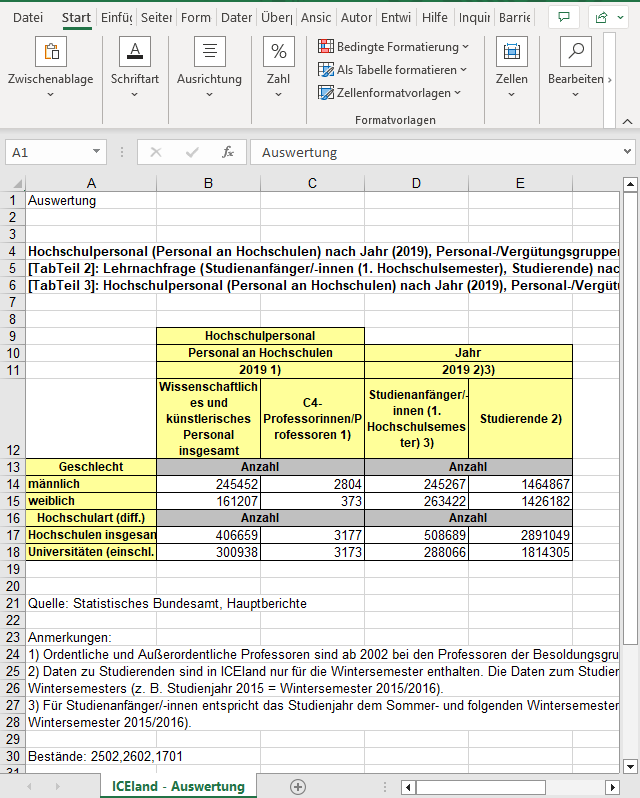Expand the Als Tabelle formatieren dropdown

click(393, 70)
